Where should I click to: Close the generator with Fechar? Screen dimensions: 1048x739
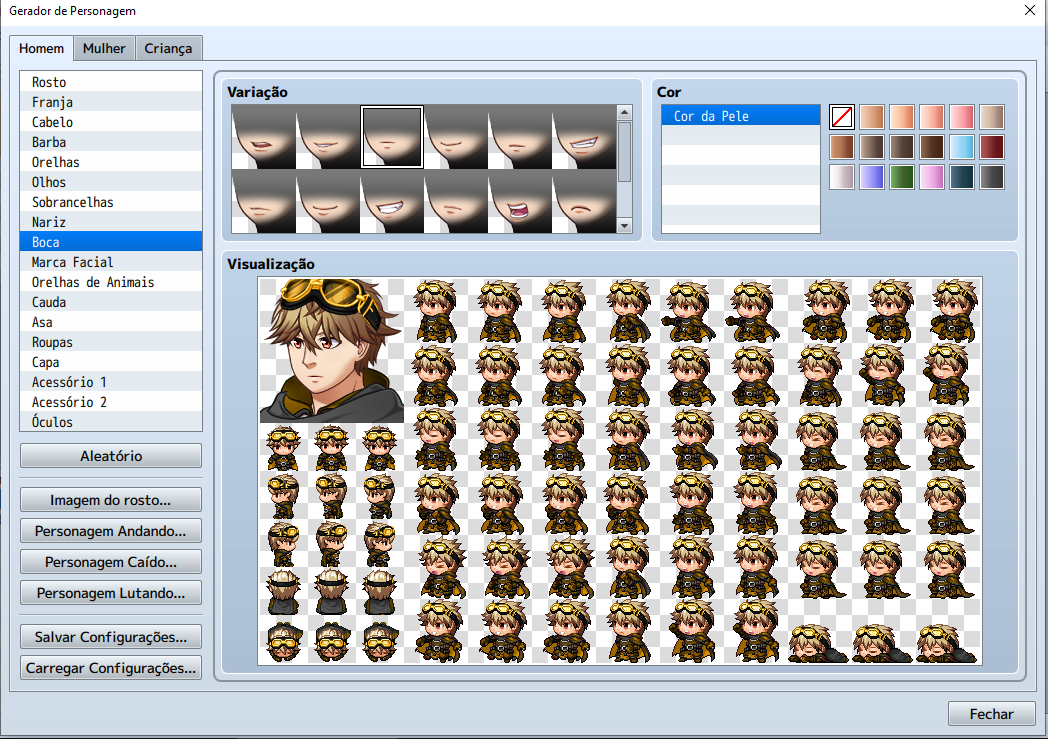point(991,713)
